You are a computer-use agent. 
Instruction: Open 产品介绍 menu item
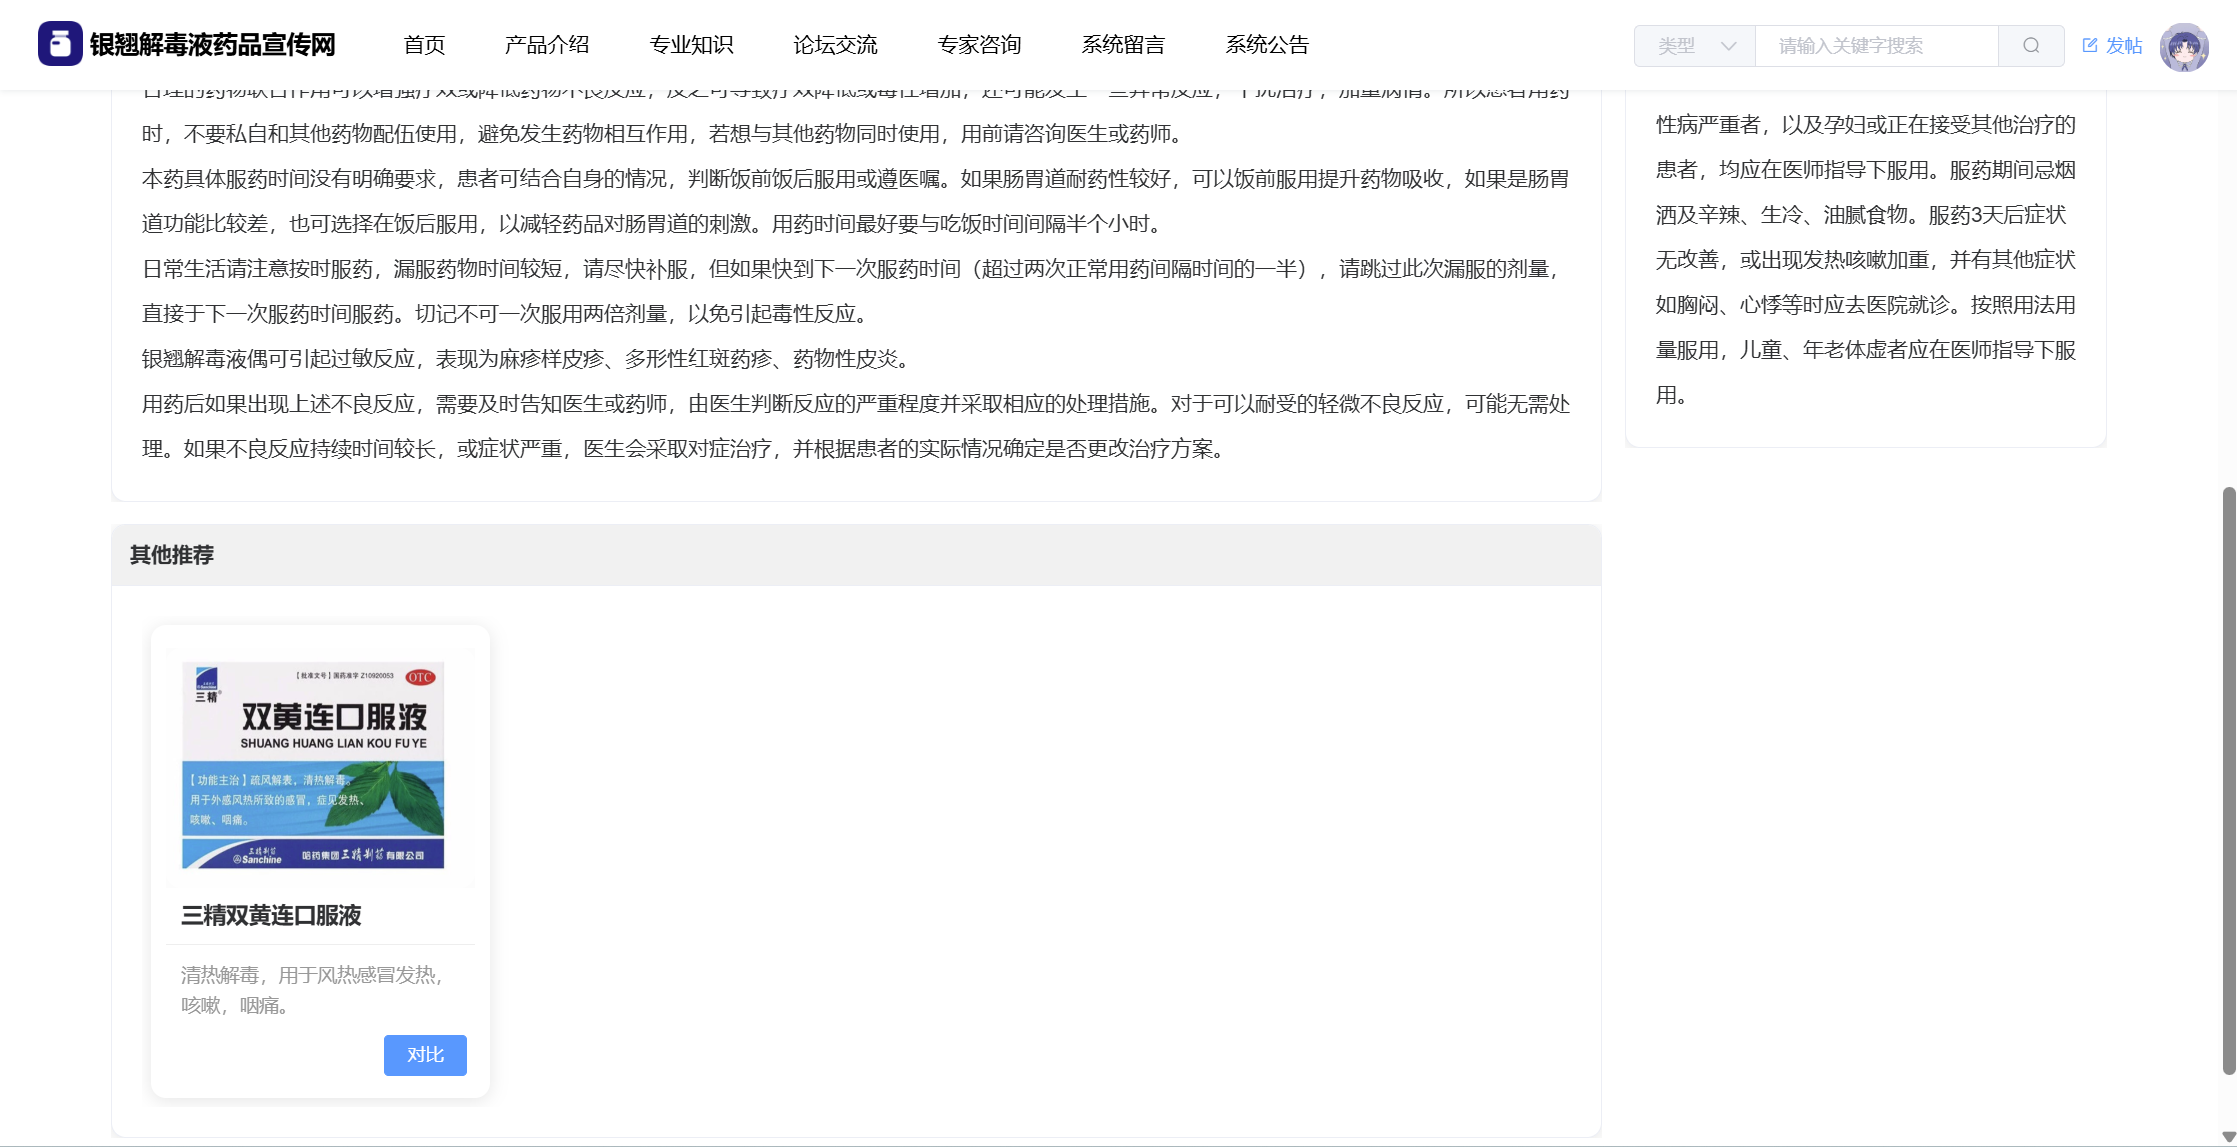546,45
